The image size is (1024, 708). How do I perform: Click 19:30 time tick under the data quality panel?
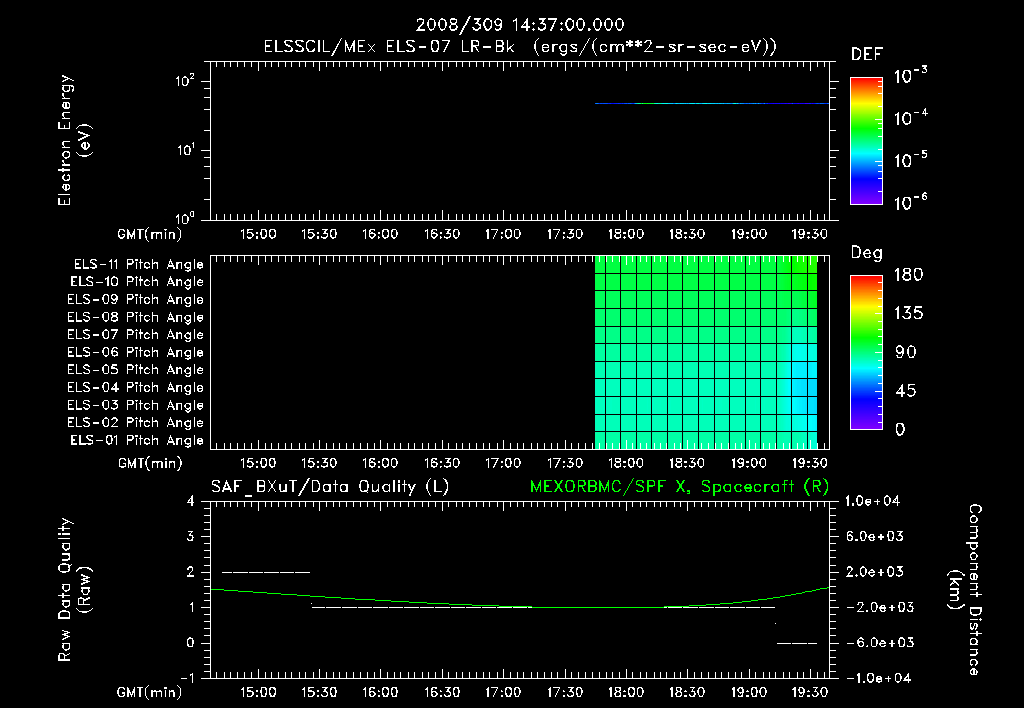[x=810, y=692]
